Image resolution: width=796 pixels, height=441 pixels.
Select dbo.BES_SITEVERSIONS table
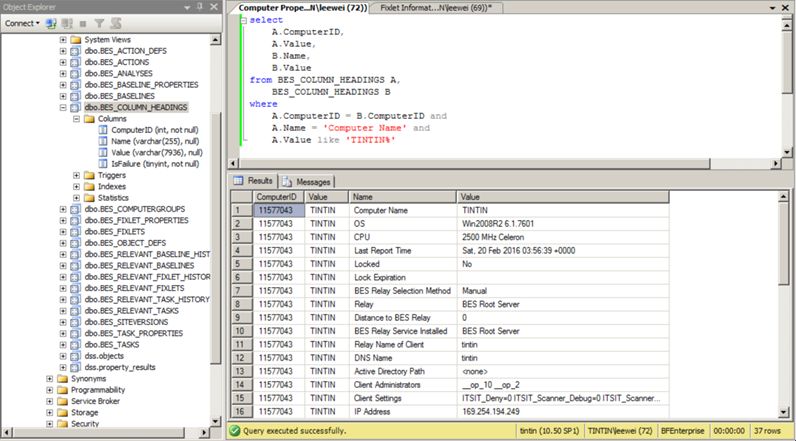[126, 322]
